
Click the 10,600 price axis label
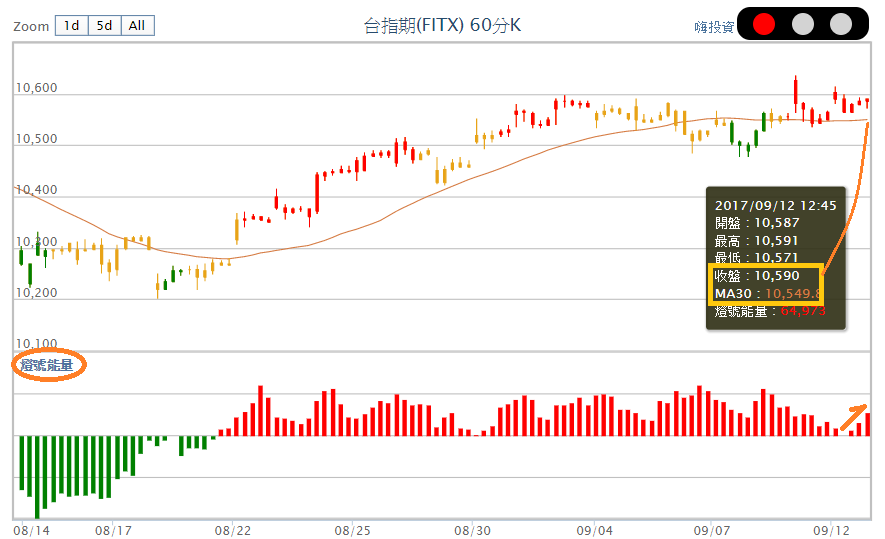point(37,88)
